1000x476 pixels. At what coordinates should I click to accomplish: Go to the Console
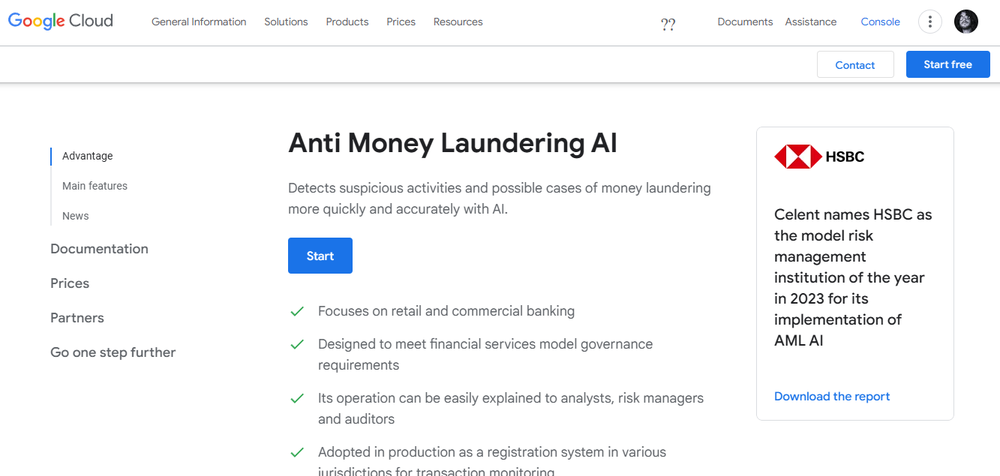tap(880, 22)
